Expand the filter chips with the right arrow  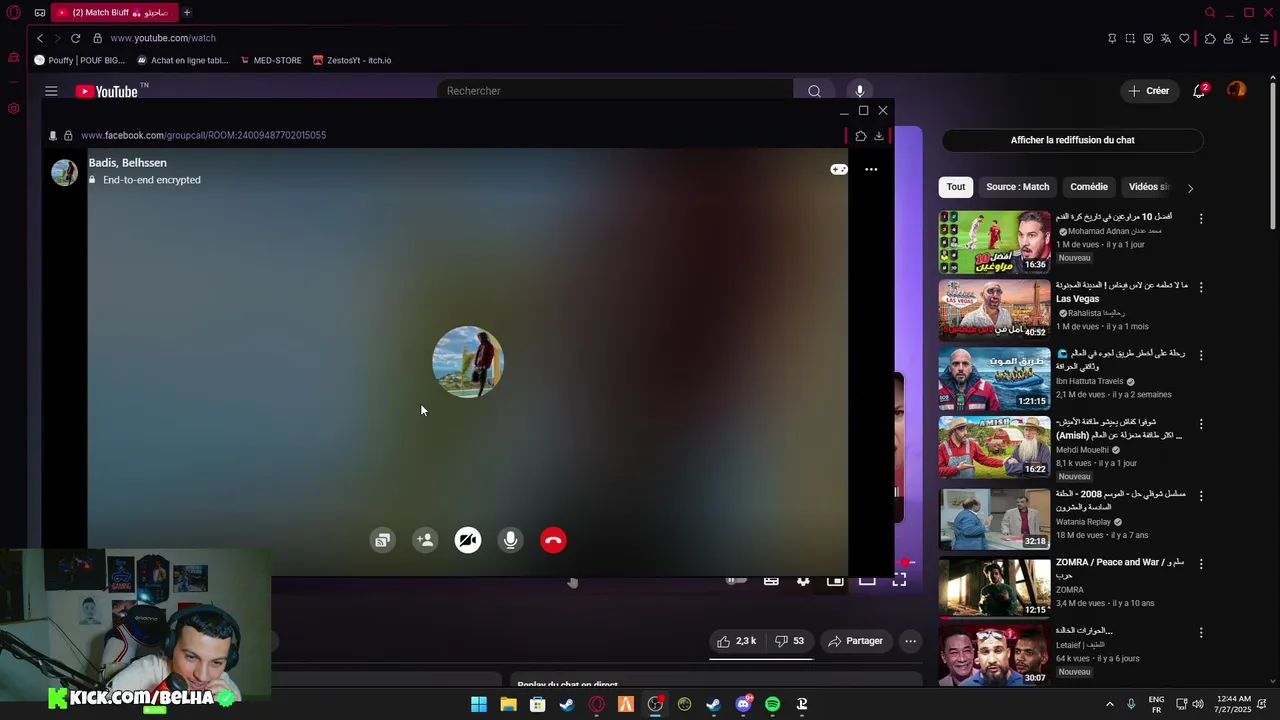[x=1190, y=188]
